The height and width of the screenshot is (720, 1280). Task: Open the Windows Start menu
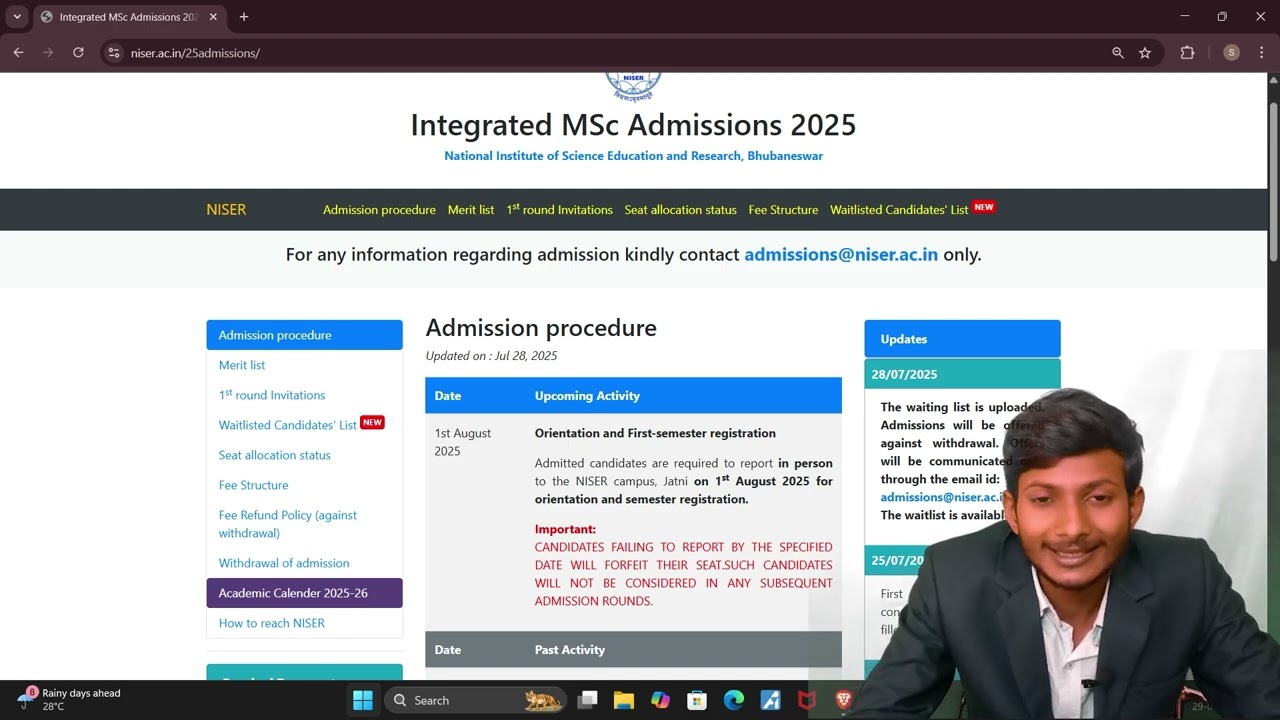coord(363,700)
